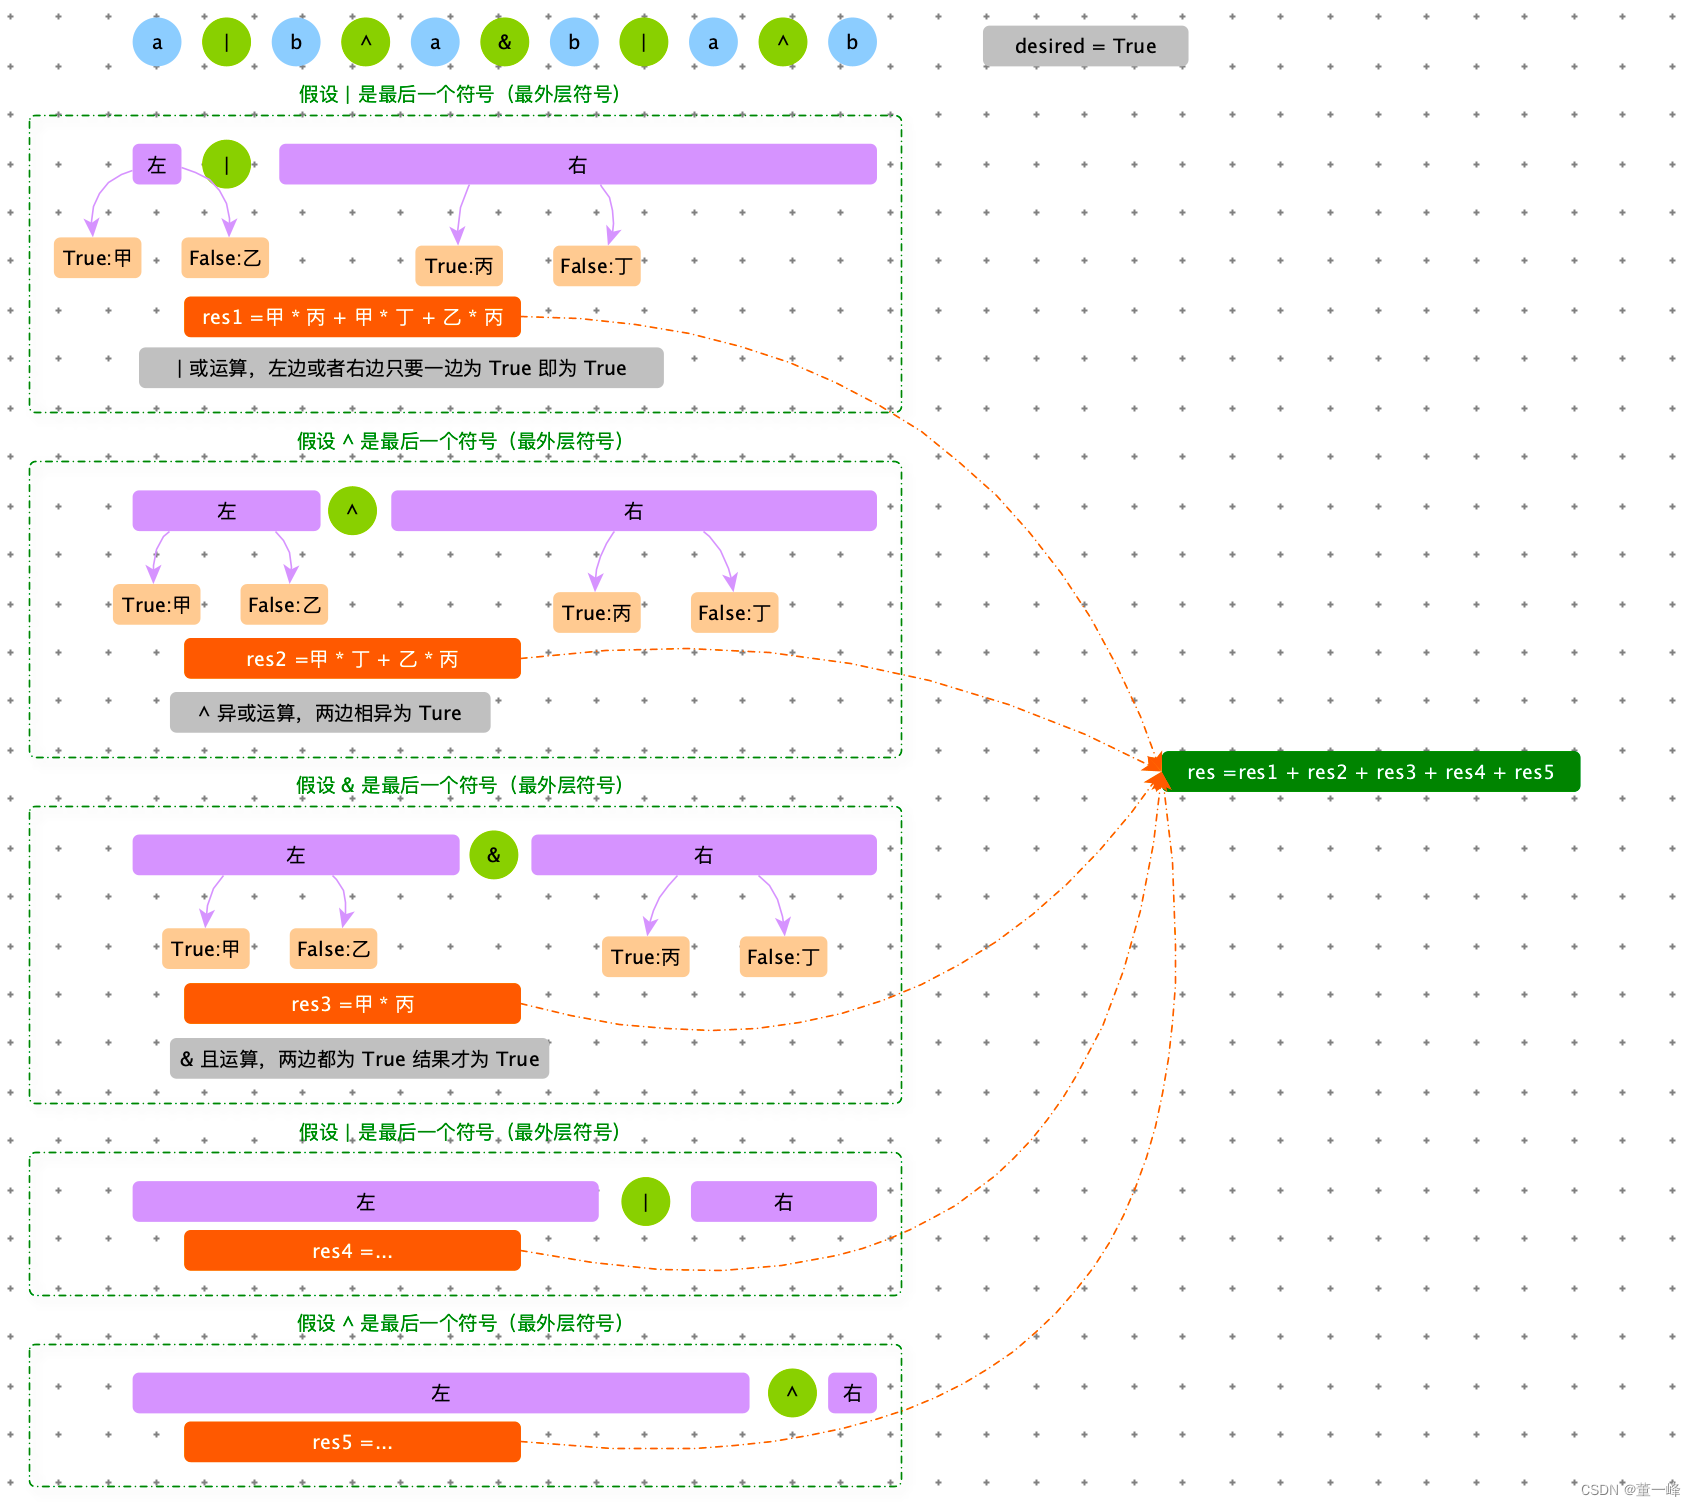Select the ^ operator circle above res2 formula
This screenshot has width=1696, height=1506.
(x=352, y=511)
